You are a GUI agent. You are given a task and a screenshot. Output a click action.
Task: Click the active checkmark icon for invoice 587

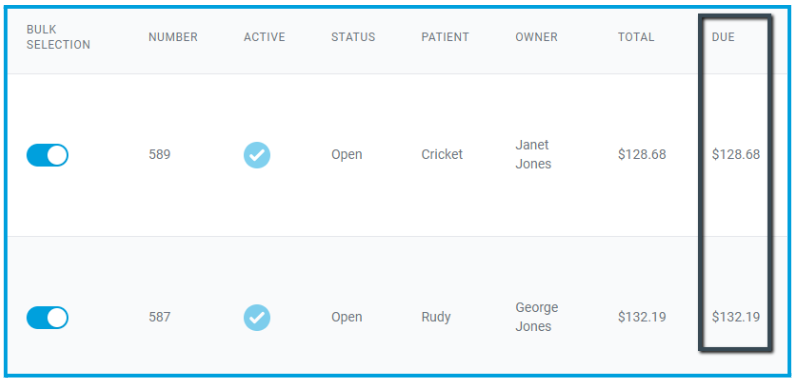point(257,317)
